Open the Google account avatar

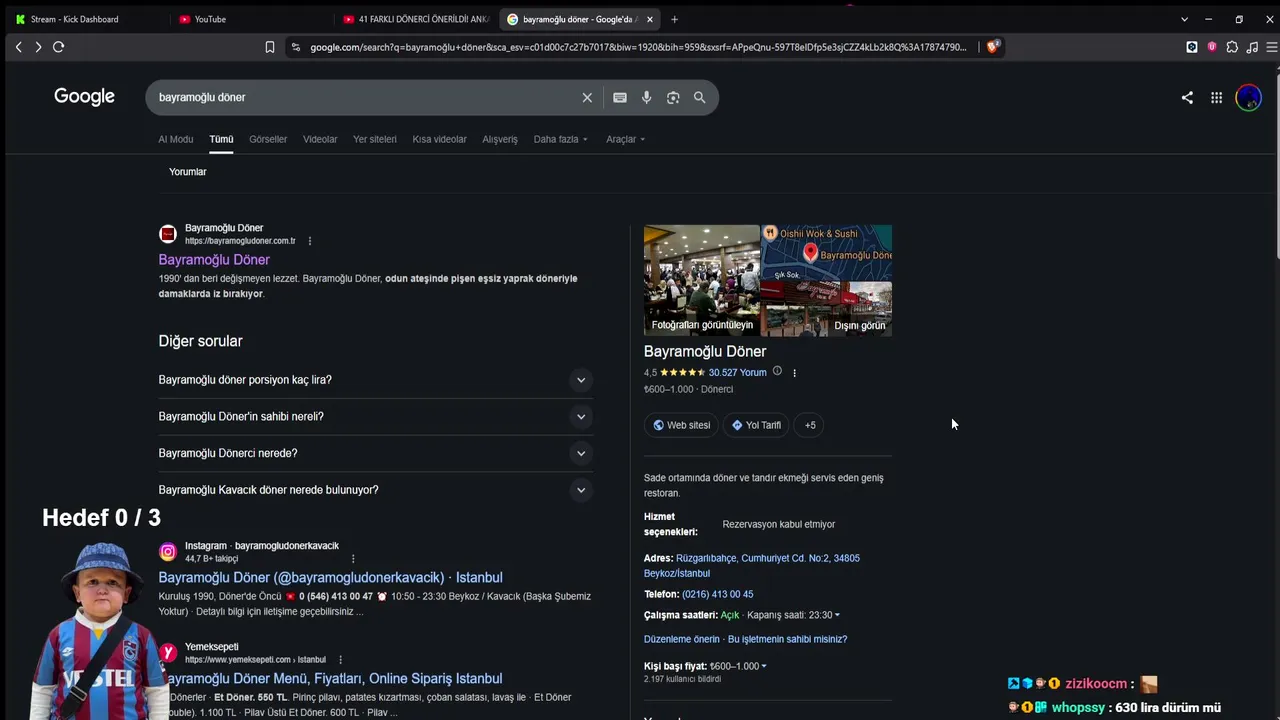(1248, 97)
